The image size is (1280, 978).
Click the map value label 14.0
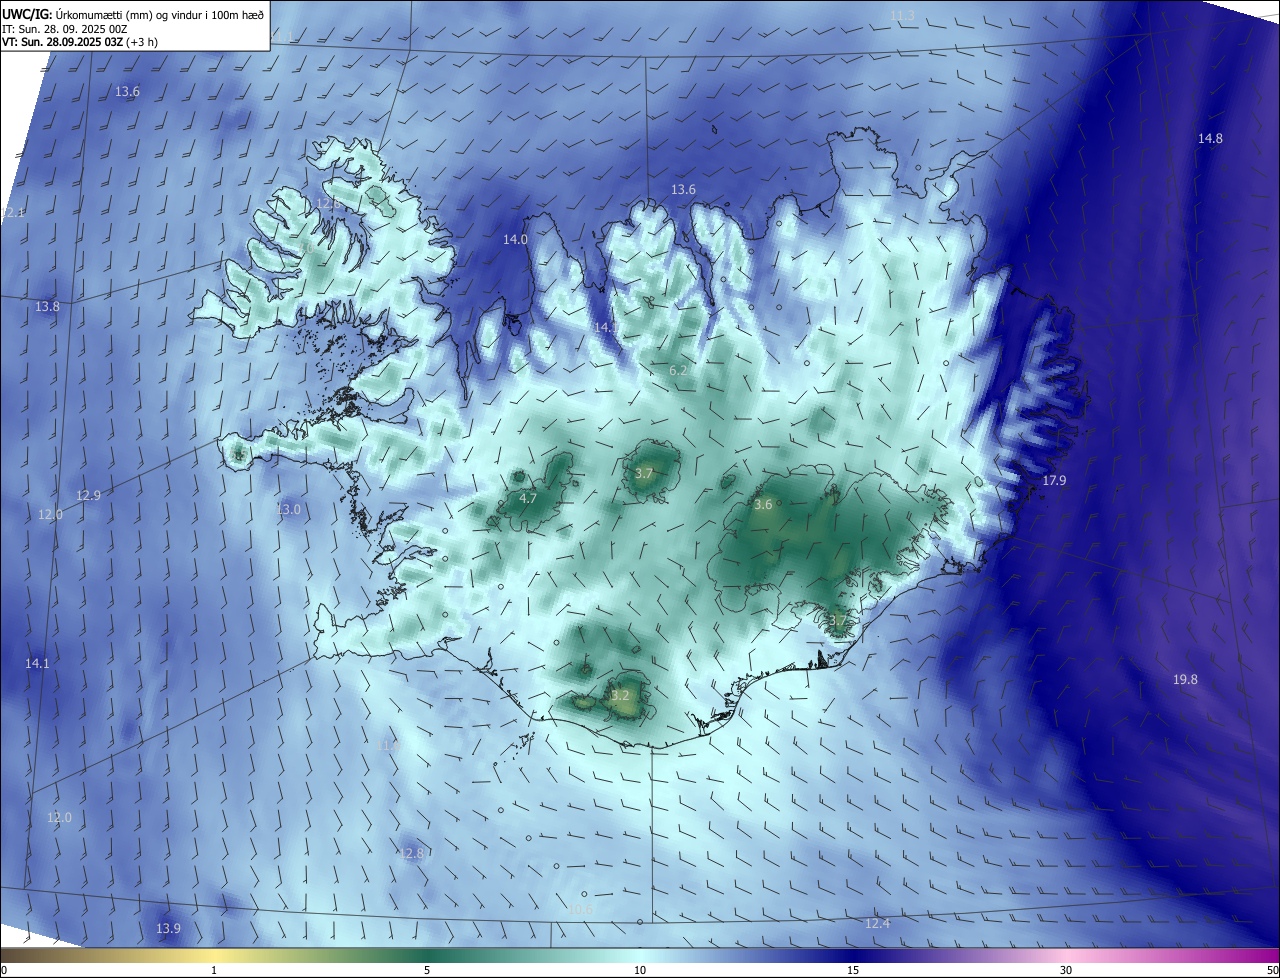pos(515,239)
